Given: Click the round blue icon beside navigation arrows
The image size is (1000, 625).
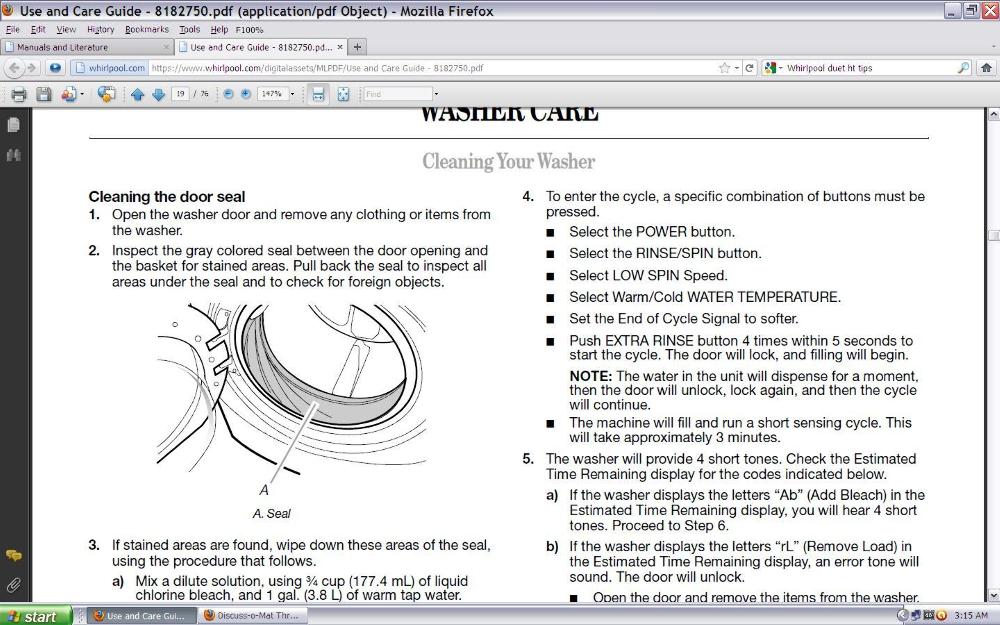Looking at the screenshot, I should coord(55,68).
